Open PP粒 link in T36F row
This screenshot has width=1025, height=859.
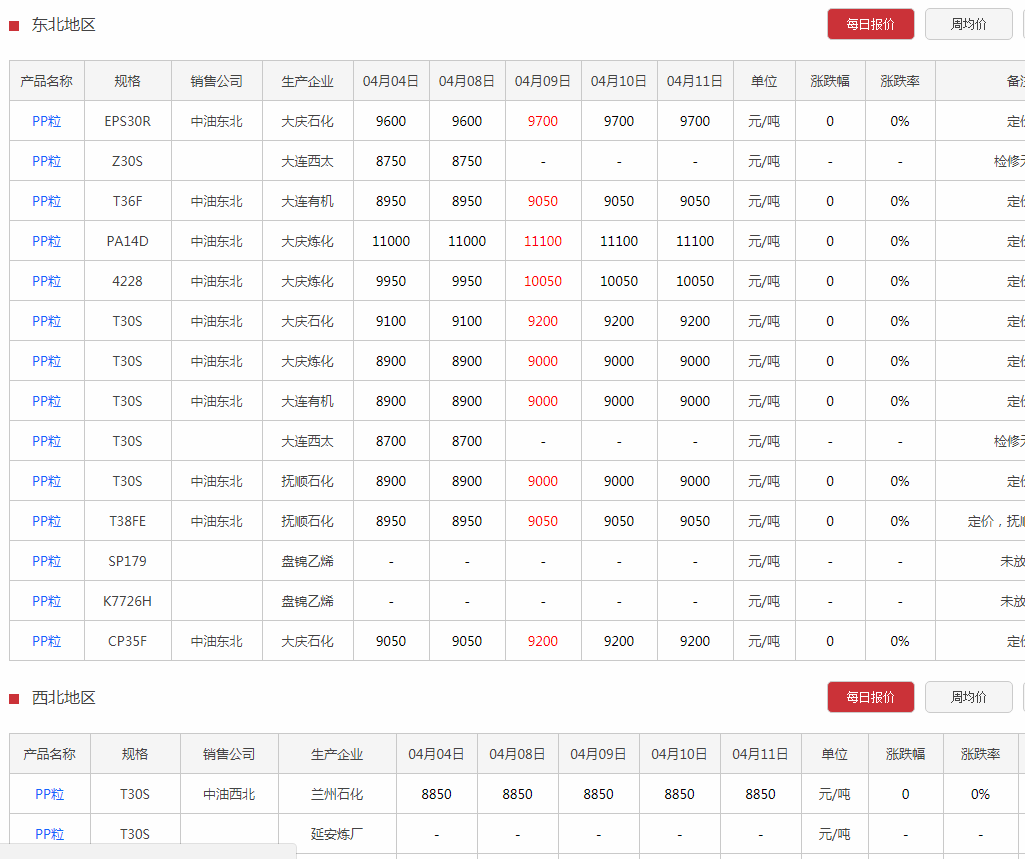[x=46, y=201]
